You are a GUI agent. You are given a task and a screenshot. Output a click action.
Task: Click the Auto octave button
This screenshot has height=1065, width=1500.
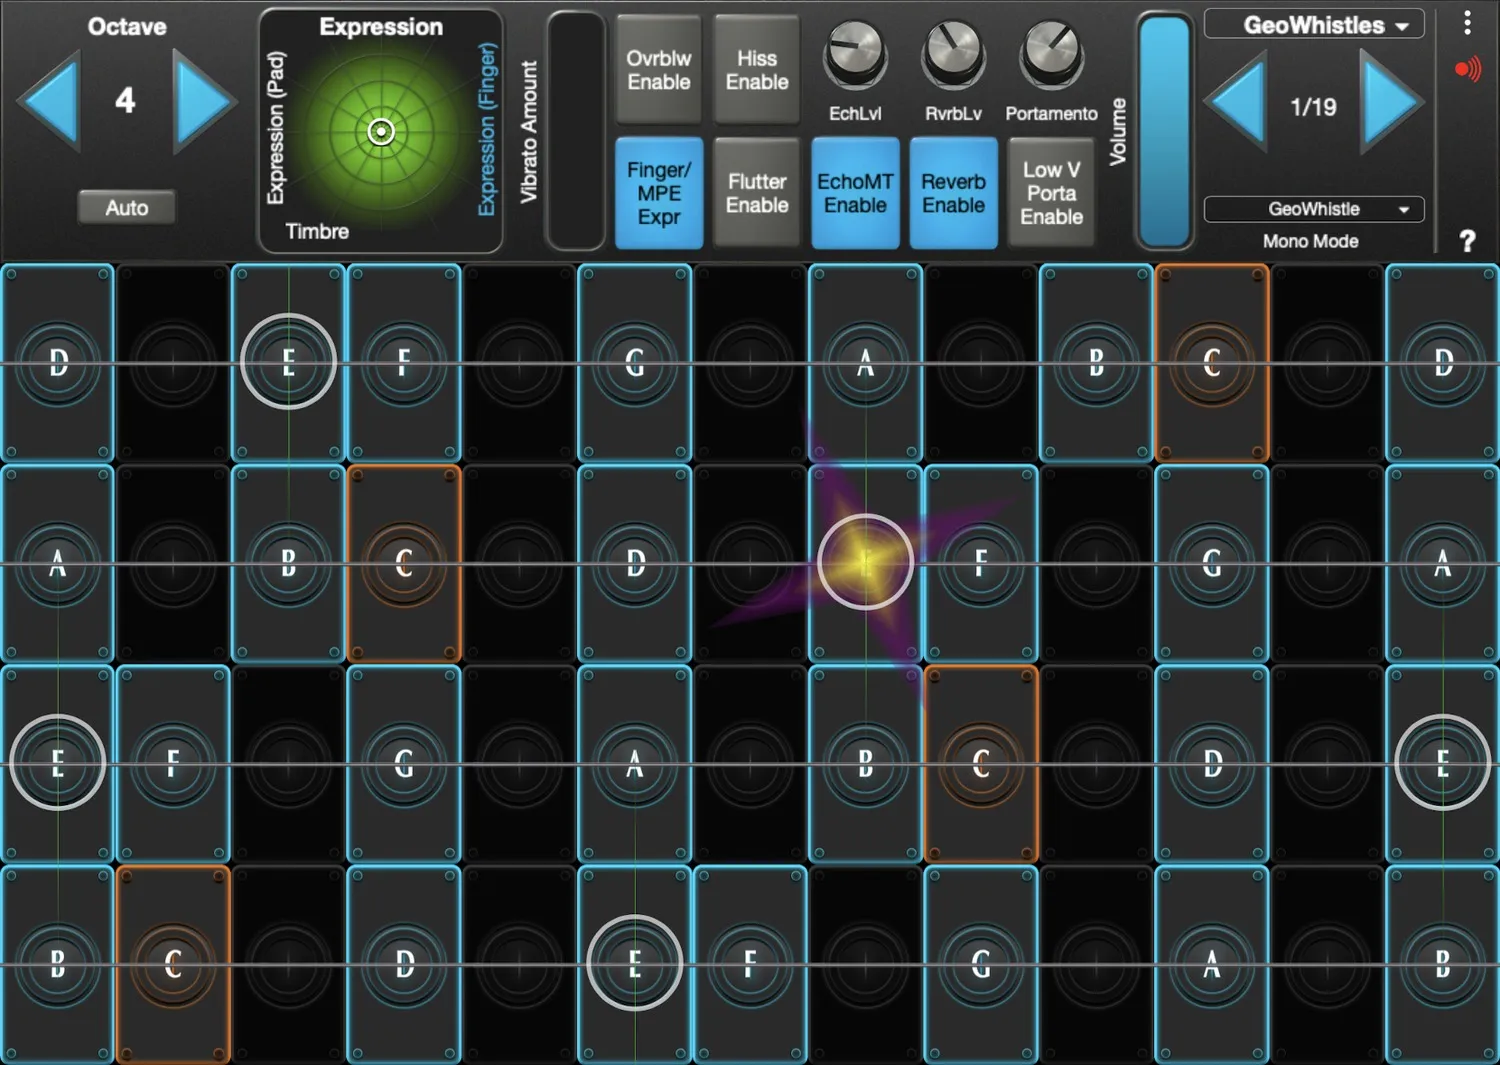(127, 208)
